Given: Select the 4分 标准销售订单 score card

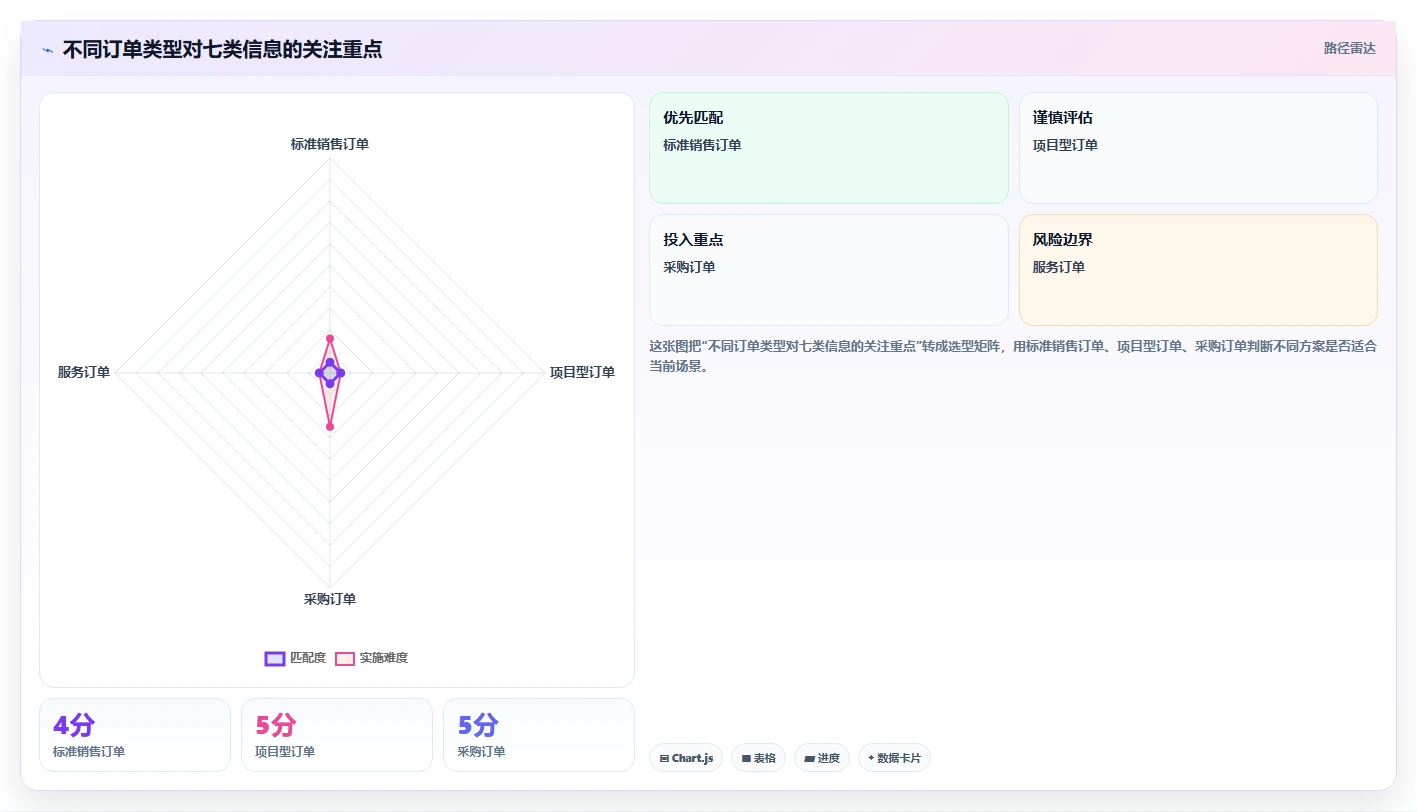Looking at the screenshot, I should (135, 735).
